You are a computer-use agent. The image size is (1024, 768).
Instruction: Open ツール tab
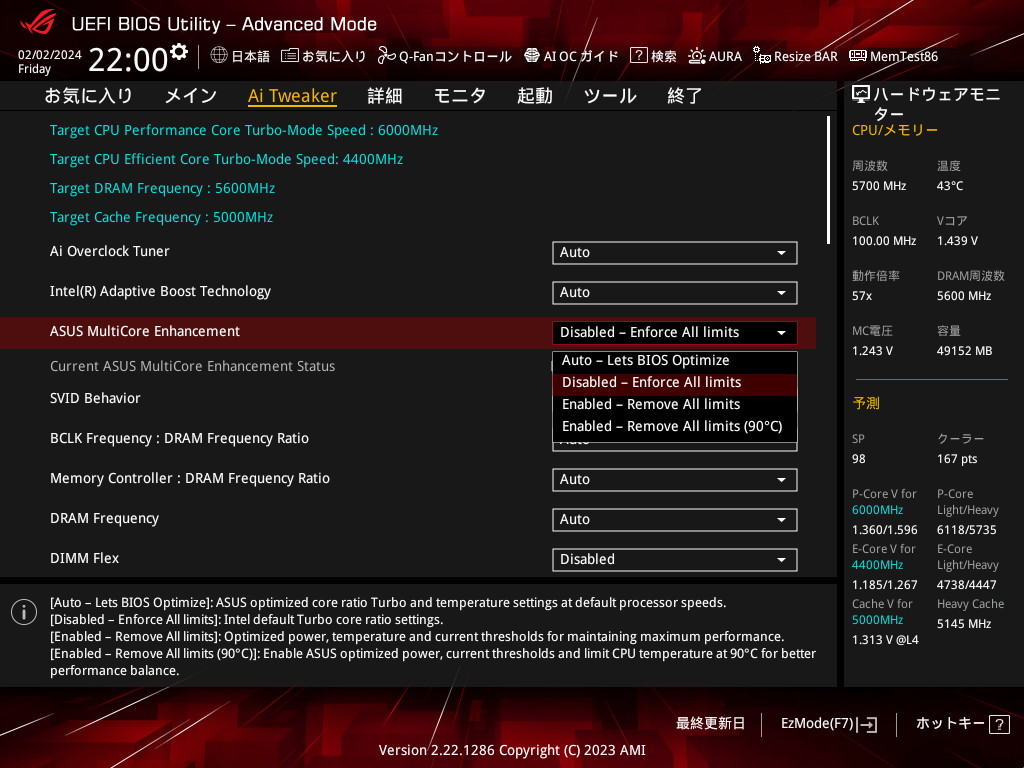click(610, 96)
